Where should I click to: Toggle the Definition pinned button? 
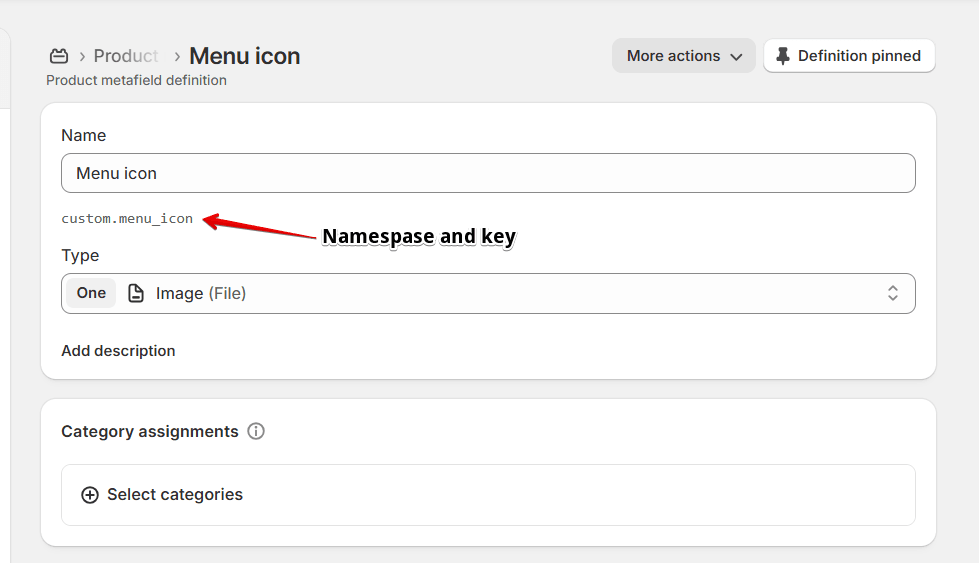(849, 56)
